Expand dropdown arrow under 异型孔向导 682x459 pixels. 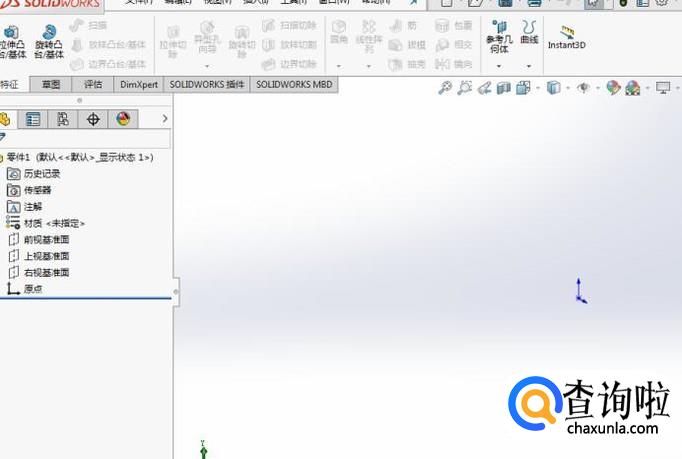[207, 66]
